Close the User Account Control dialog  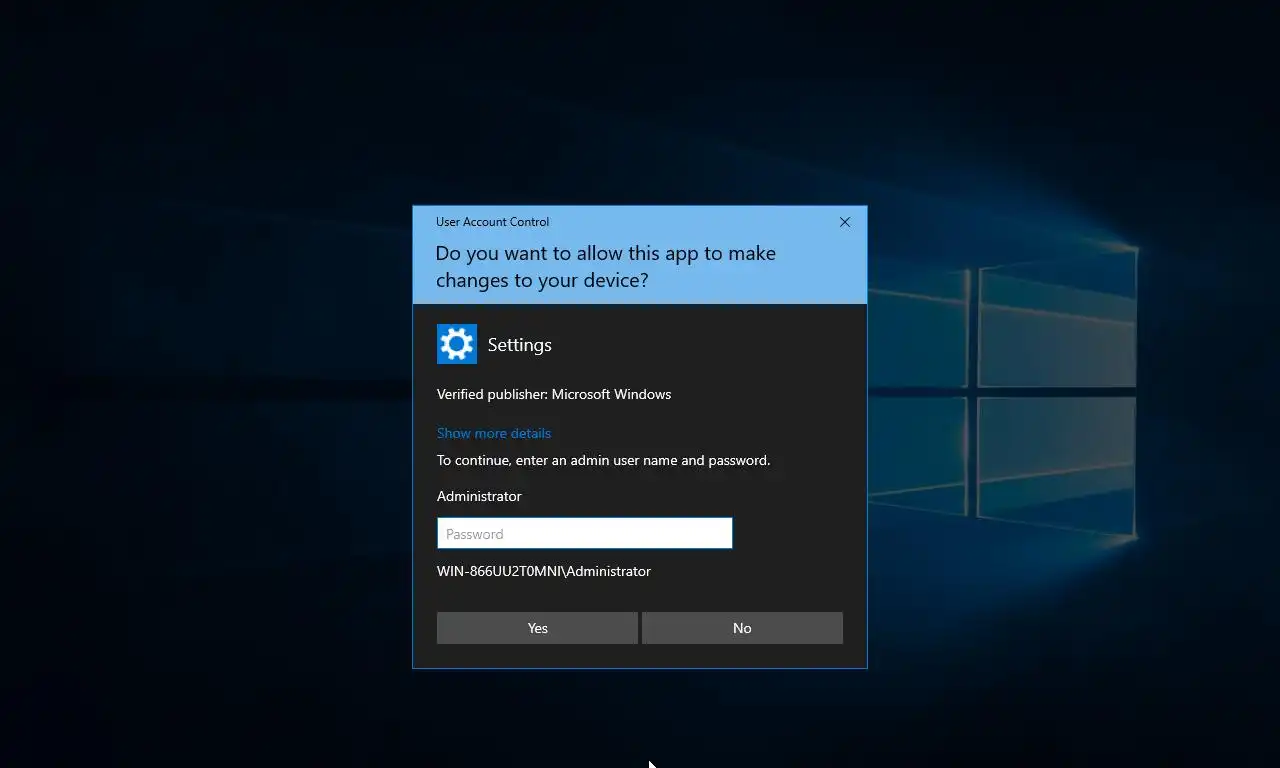point(845,222)
